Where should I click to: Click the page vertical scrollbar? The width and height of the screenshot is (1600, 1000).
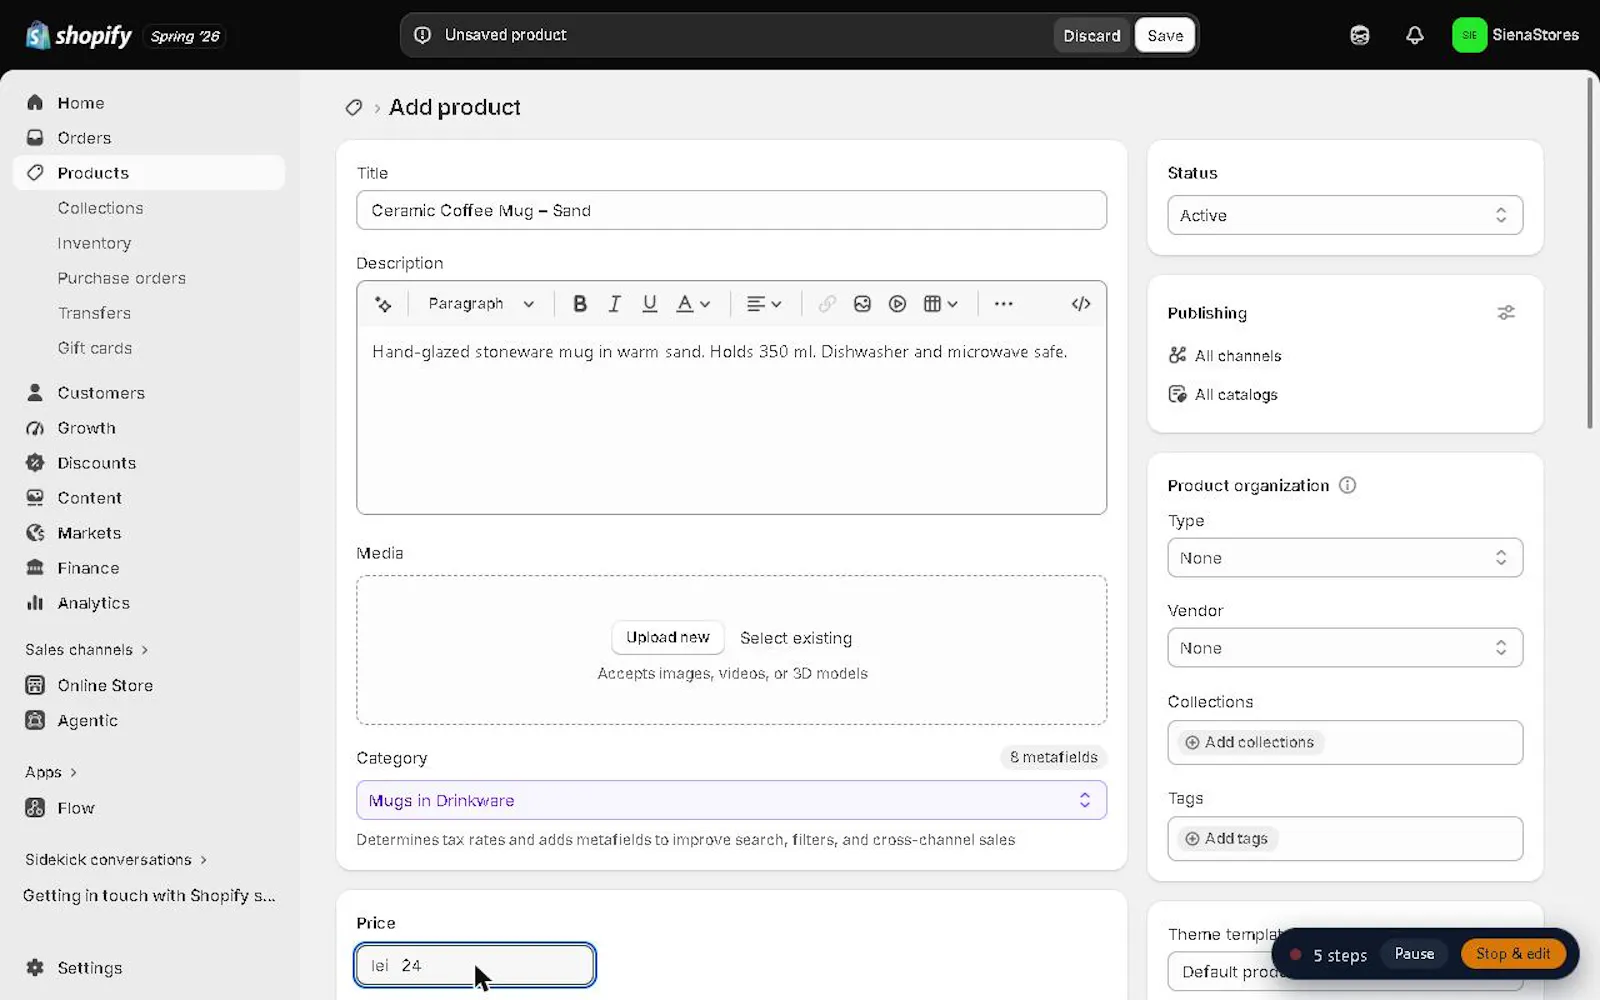coord(1589,253)
